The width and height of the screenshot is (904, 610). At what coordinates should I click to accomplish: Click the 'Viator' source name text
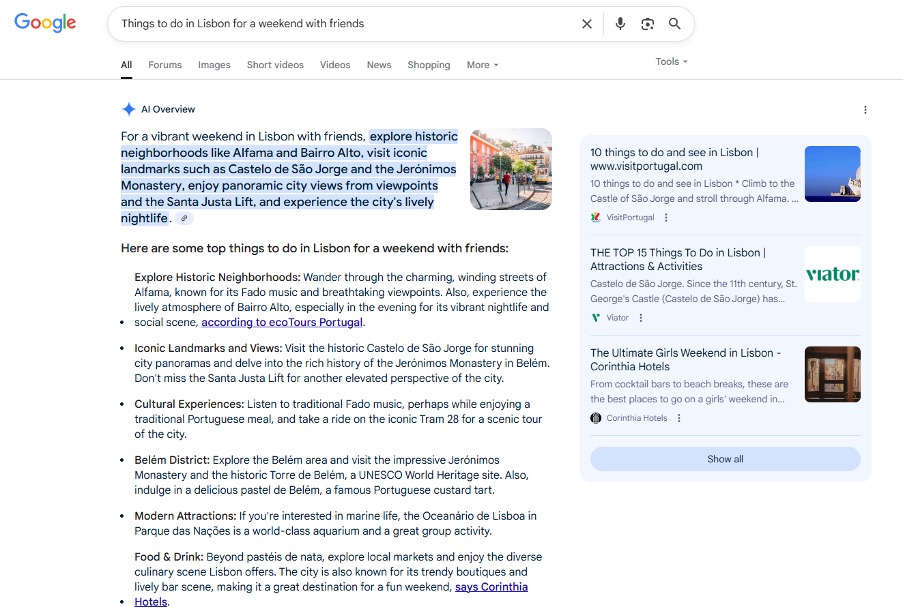tap(617, 318)
